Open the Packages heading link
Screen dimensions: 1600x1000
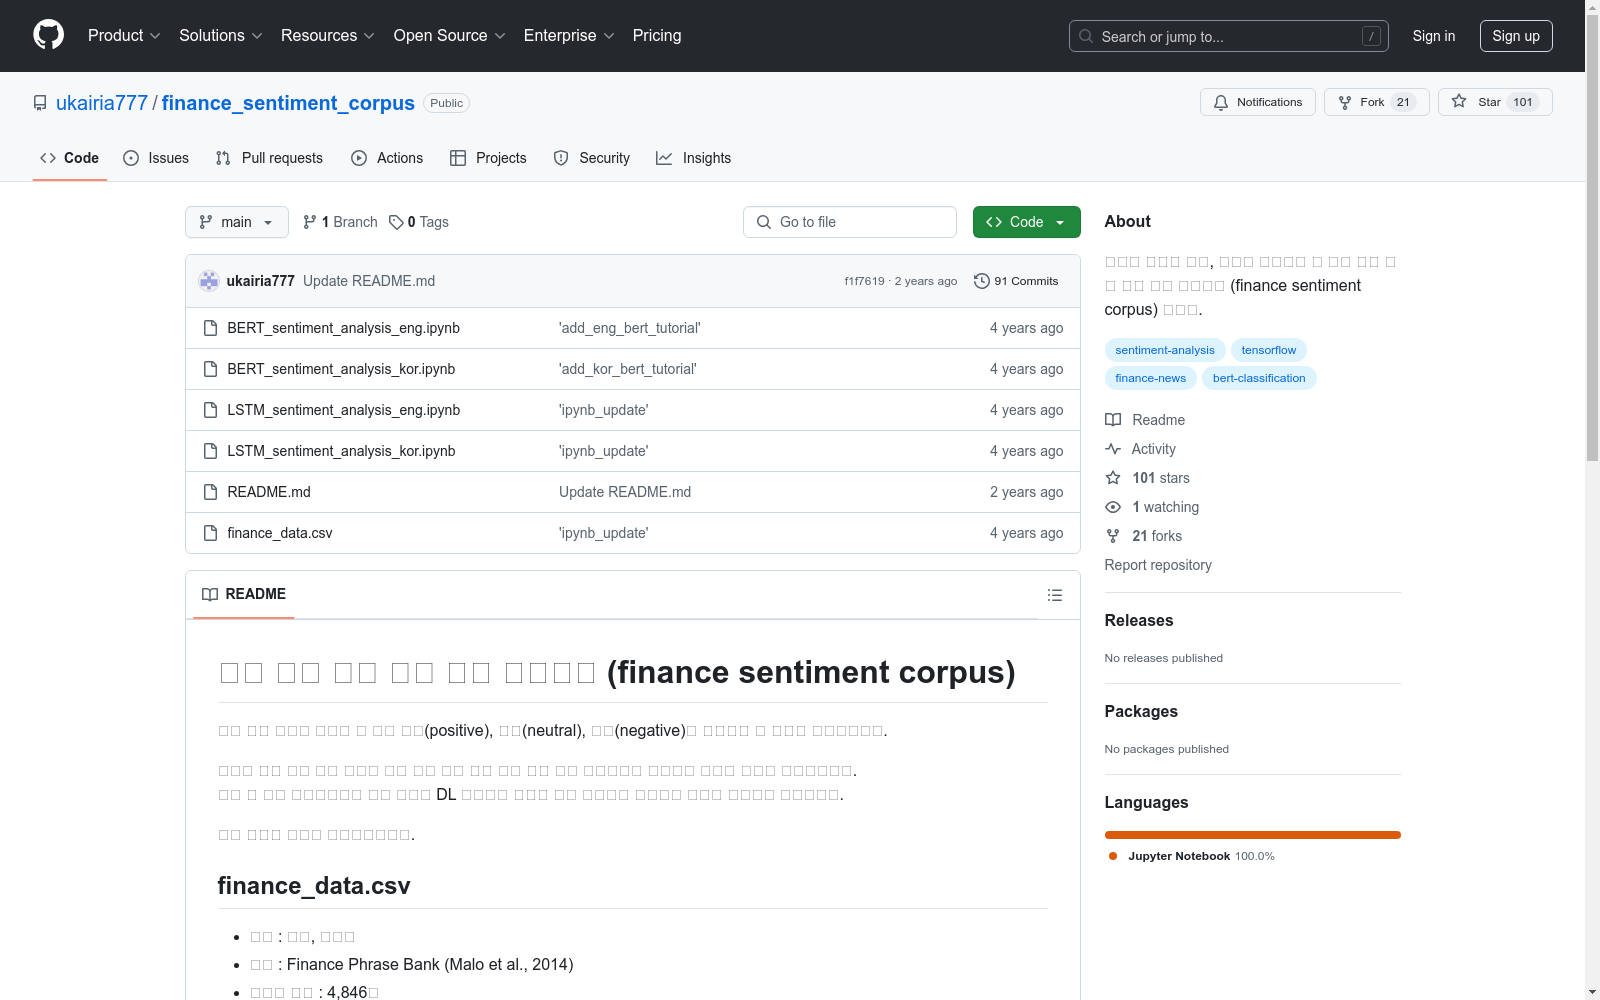click(1141, 711)
